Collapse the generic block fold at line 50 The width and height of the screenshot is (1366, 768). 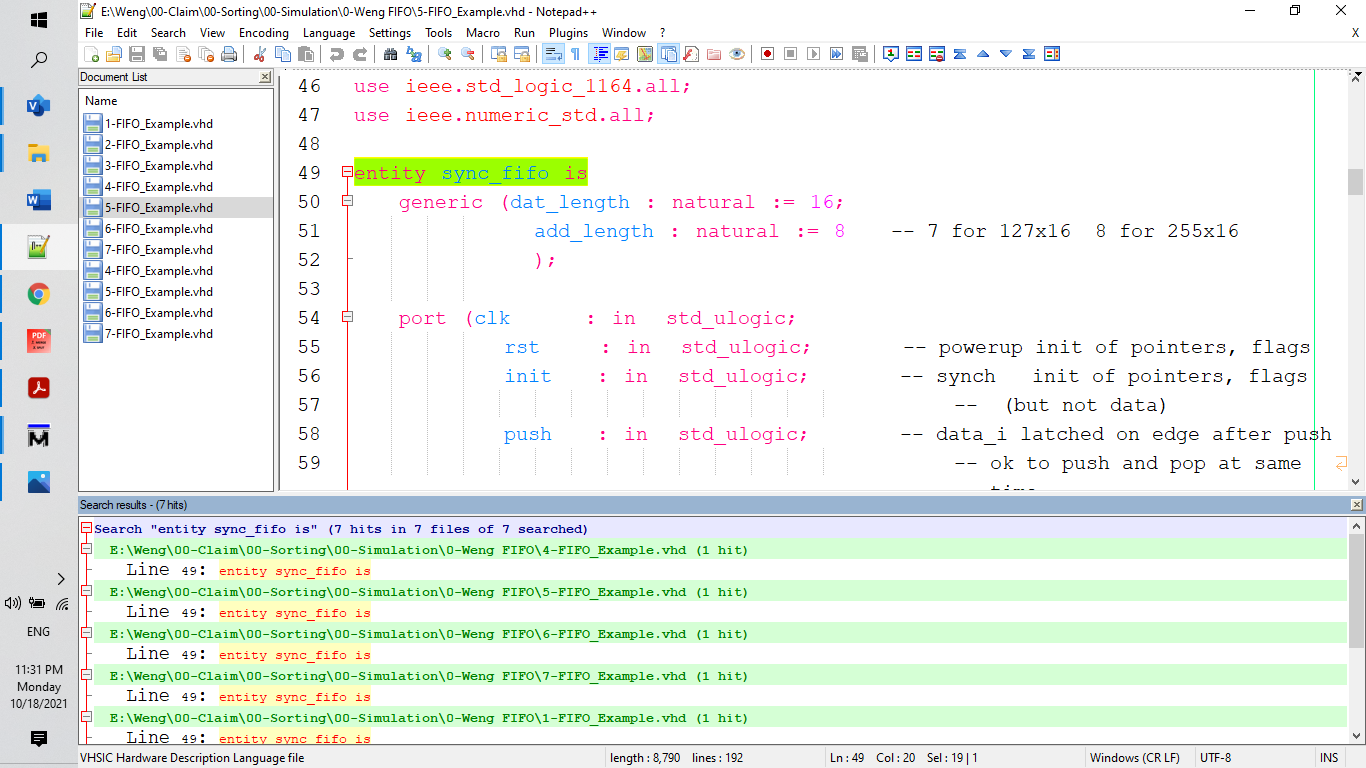pyautogui.click(x=347, y=202)
